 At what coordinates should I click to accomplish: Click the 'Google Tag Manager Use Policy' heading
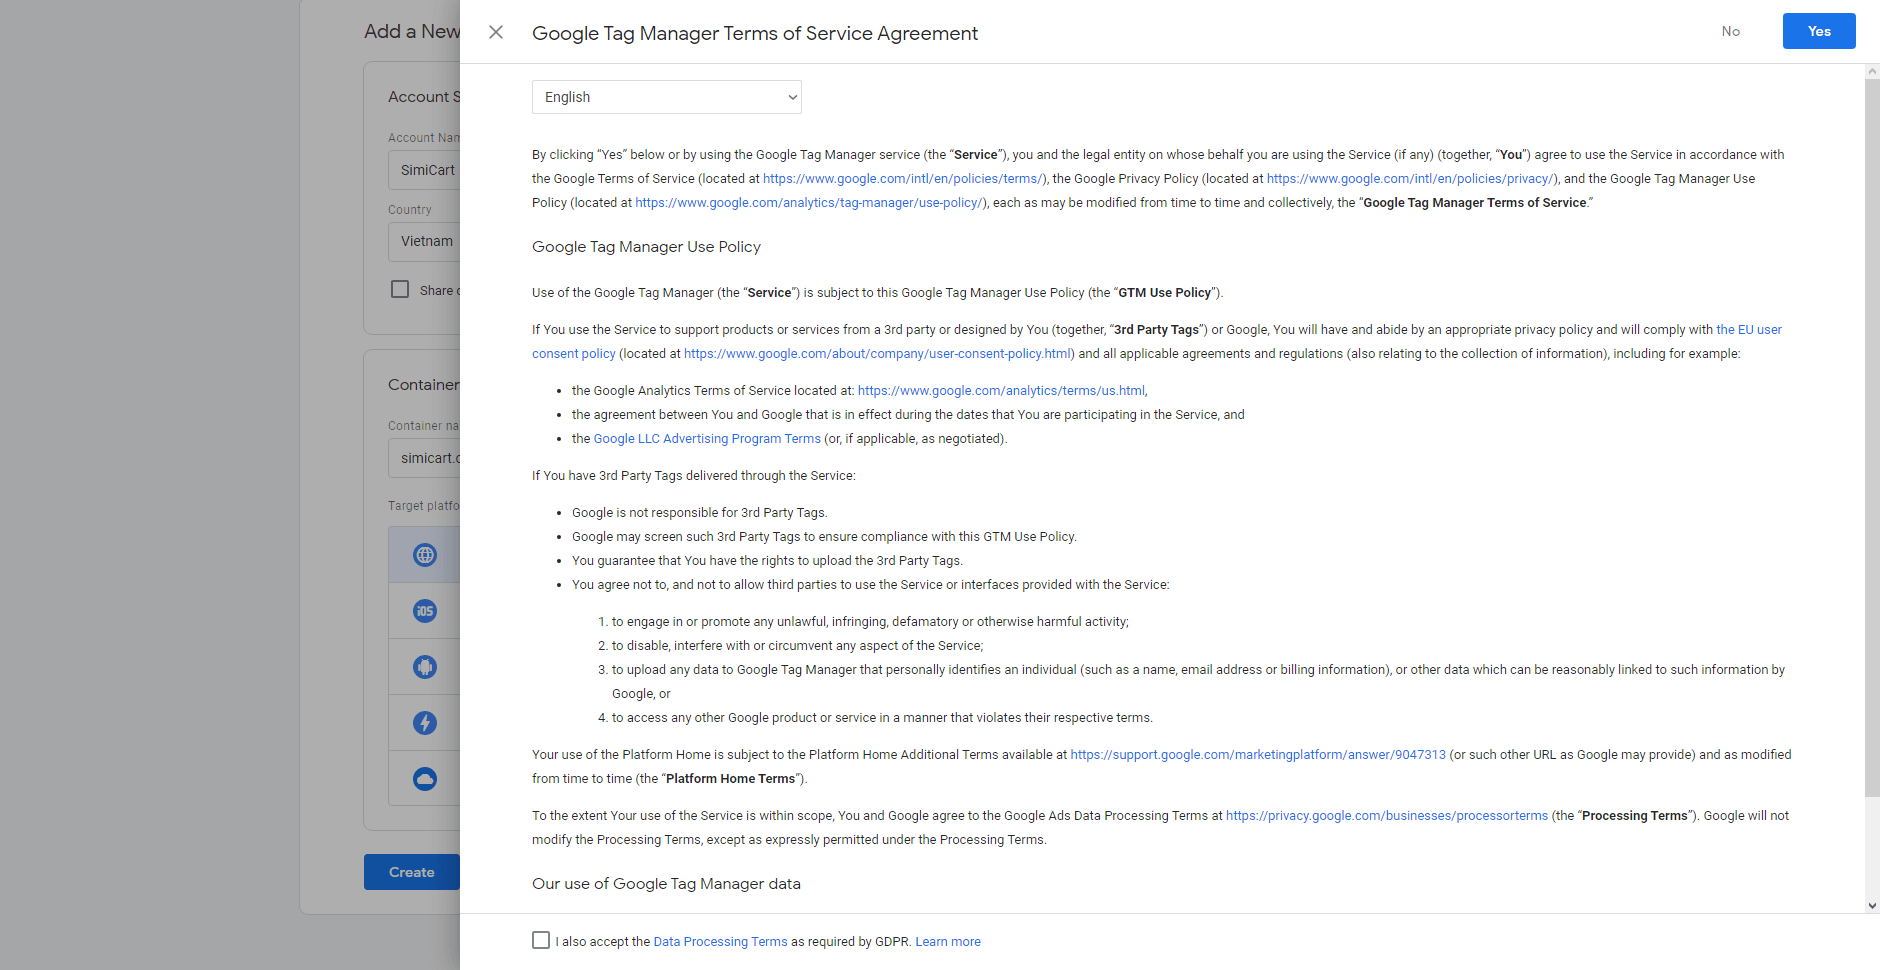point(646,247)
